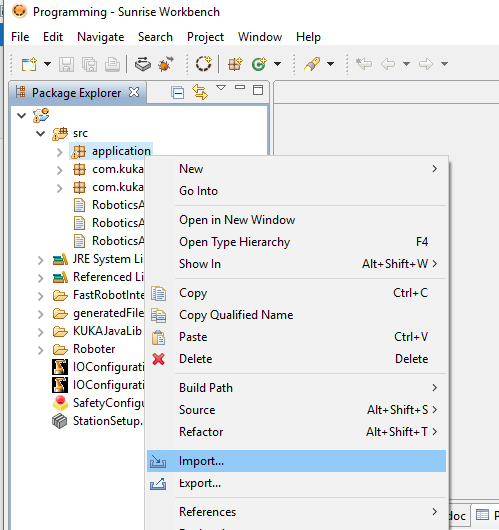
Task: Click the Synchronize project toolbar icon
Action: tap(143, 64)
